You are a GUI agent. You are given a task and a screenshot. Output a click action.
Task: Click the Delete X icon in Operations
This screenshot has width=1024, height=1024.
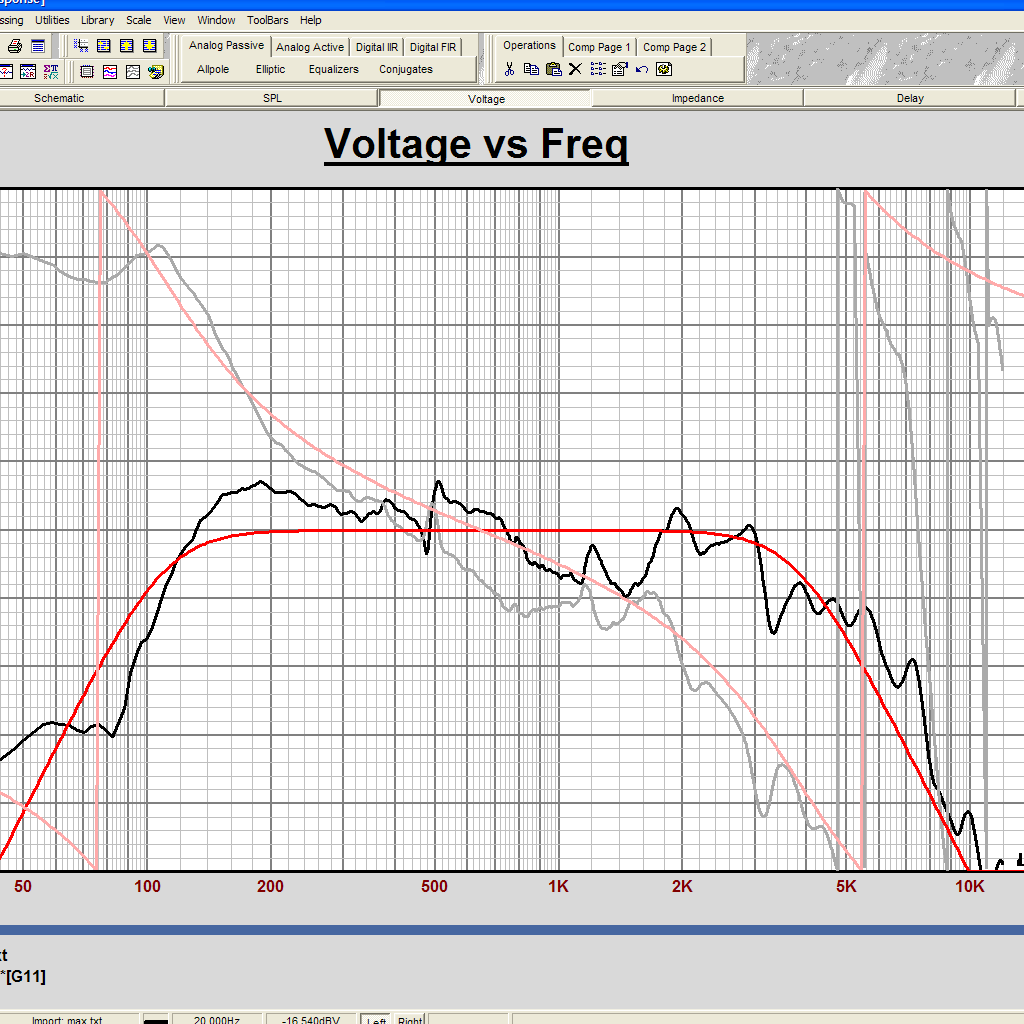click(x=575, y=69)
